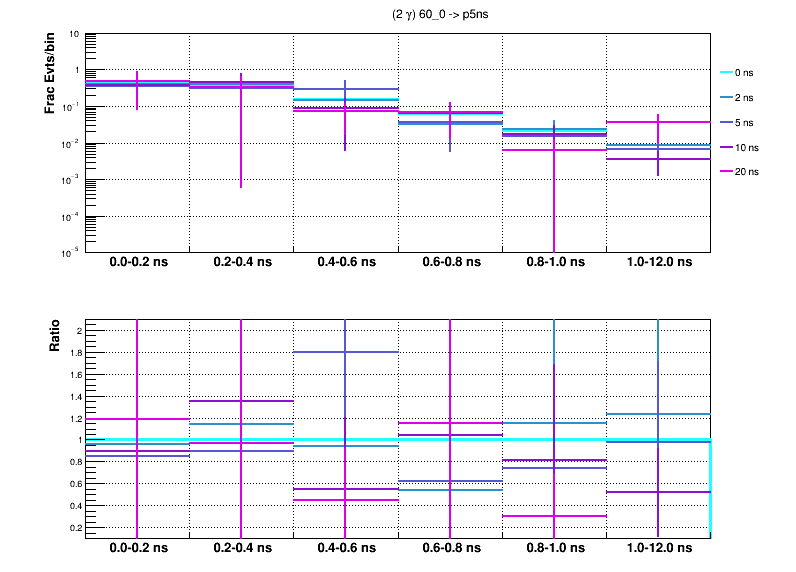Click the '10 ns' legend text label
Image resolution: width=796 pixels, height=572 pixels.
(747, 147)
